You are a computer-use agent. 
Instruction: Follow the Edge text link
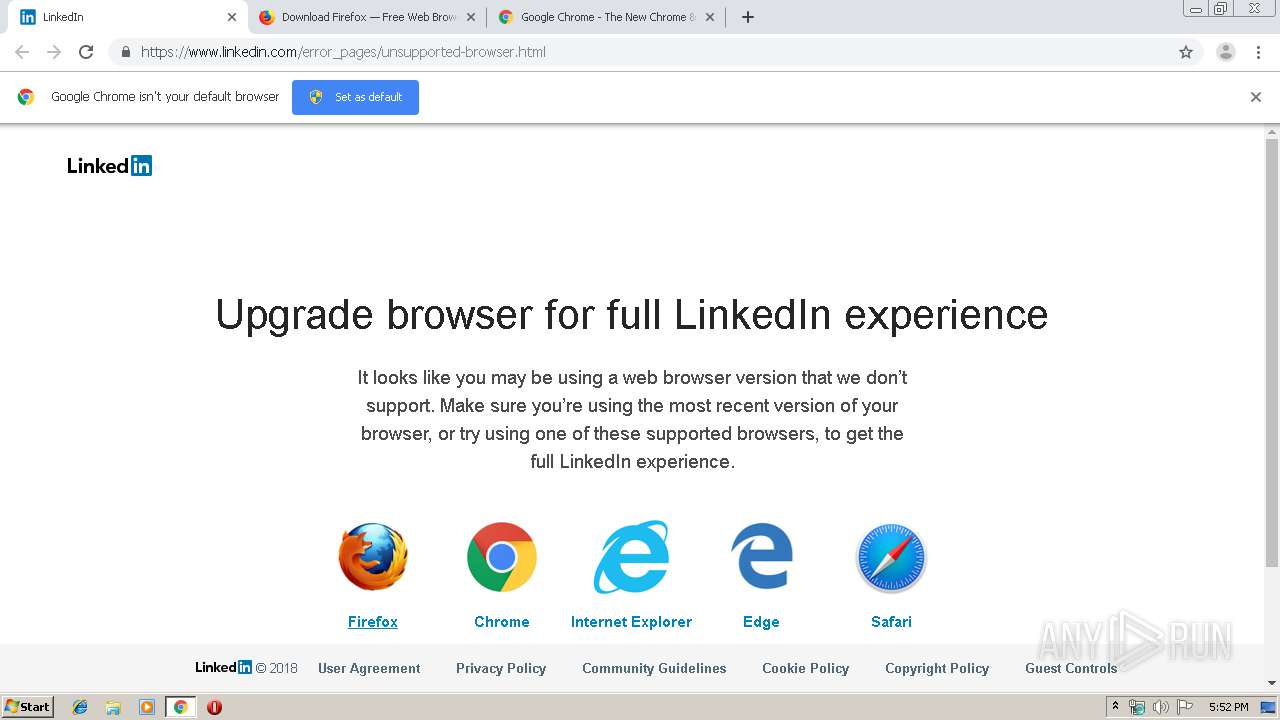pyautogui.click(x=761, y=622)
